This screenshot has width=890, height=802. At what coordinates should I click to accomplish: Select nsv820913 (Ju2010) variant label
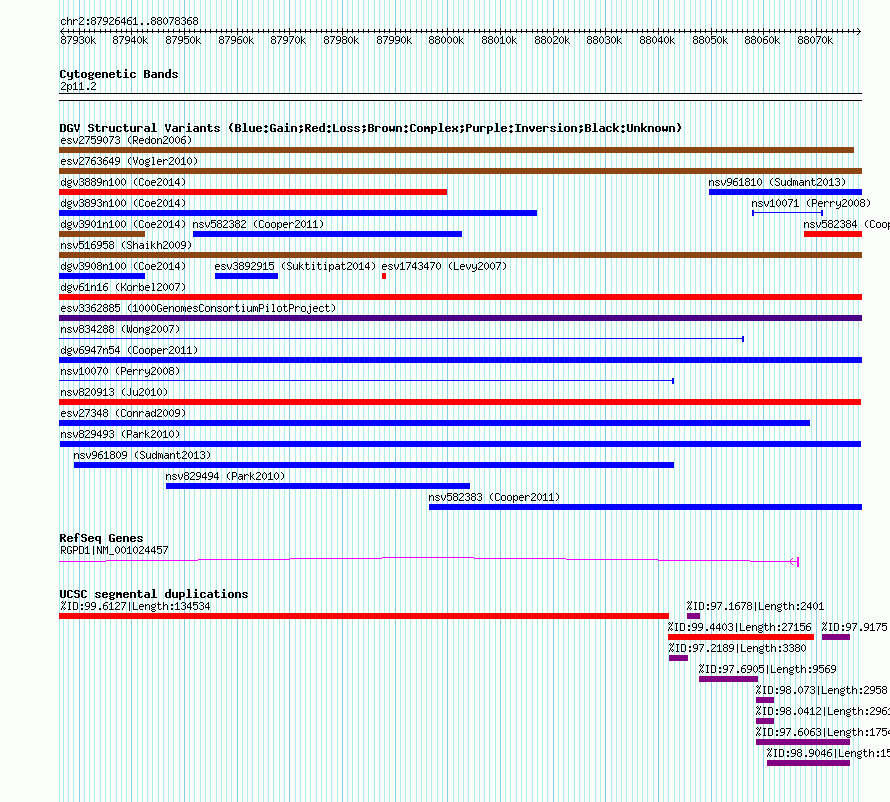point(114,392)
